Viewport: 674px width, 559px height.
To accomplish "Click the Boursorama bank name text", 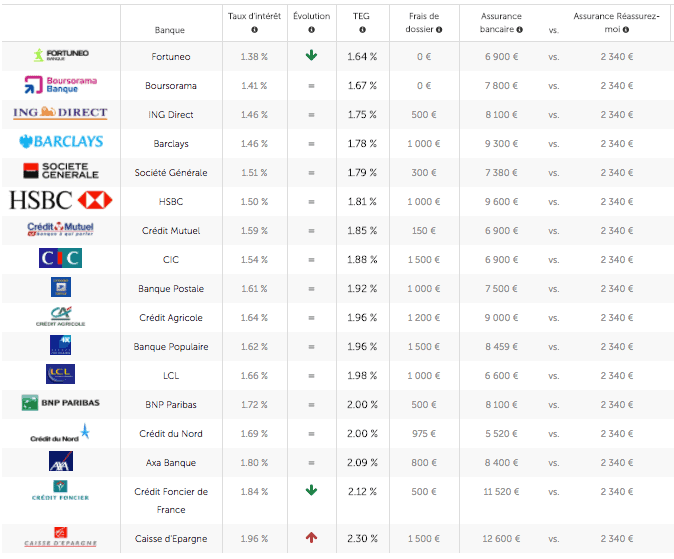I will pyautogui.click(x=170, y=86).
